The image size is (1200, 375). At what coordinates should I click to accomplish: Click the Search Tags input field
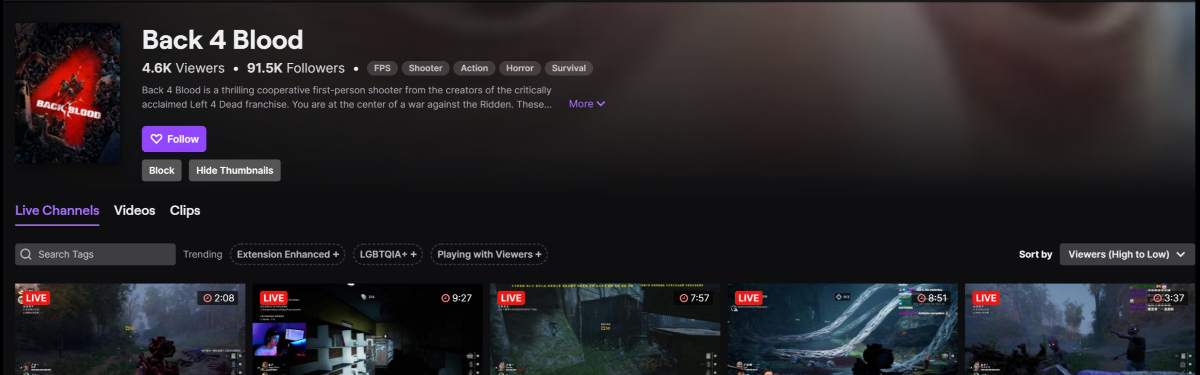point(95,254)
